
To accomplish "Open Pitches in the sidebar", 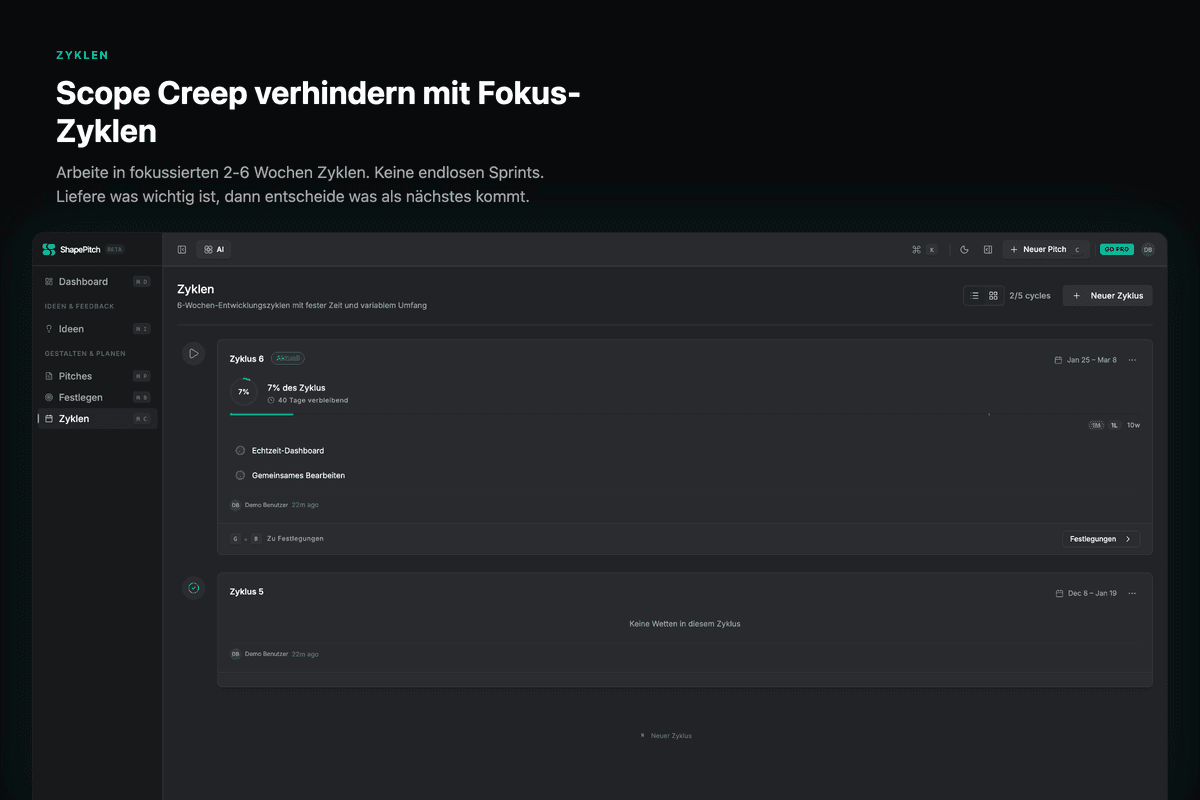I will click(75, 376).
